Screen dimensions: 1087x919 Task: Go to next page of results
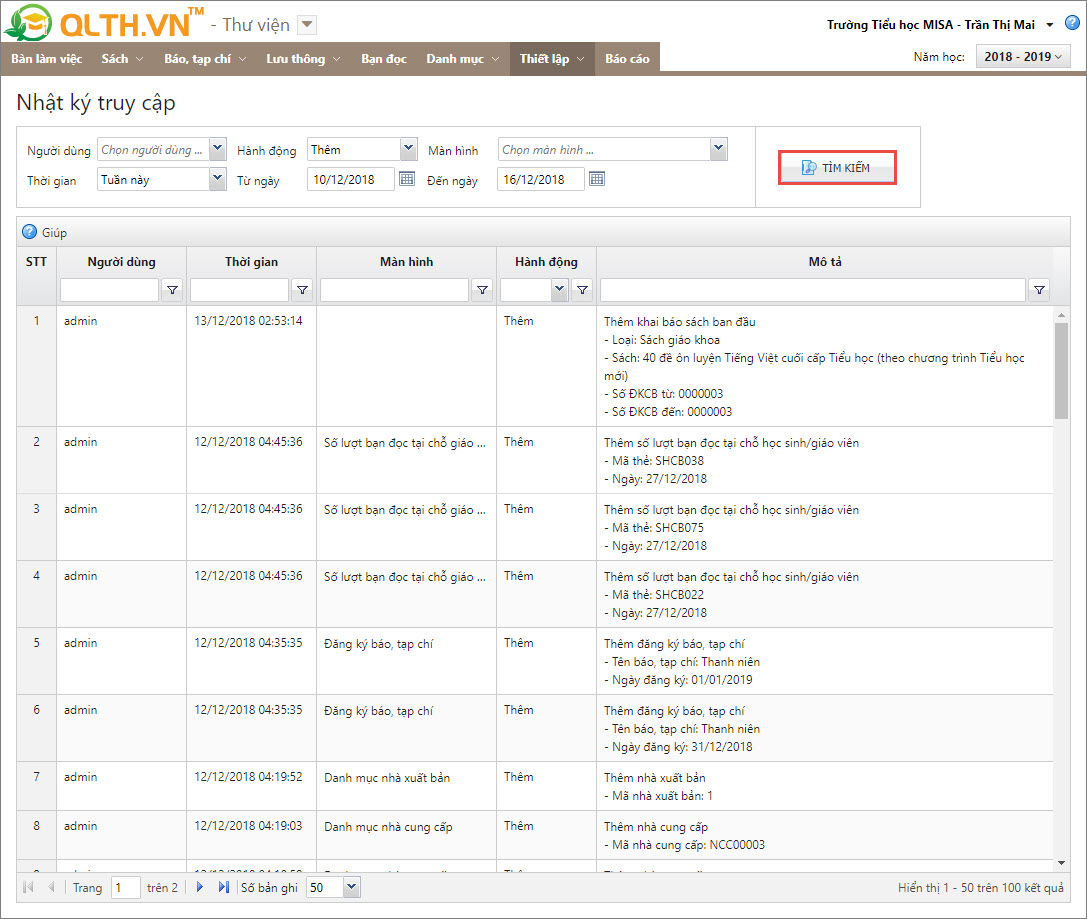pyautogui.click(x=200, y=887)
